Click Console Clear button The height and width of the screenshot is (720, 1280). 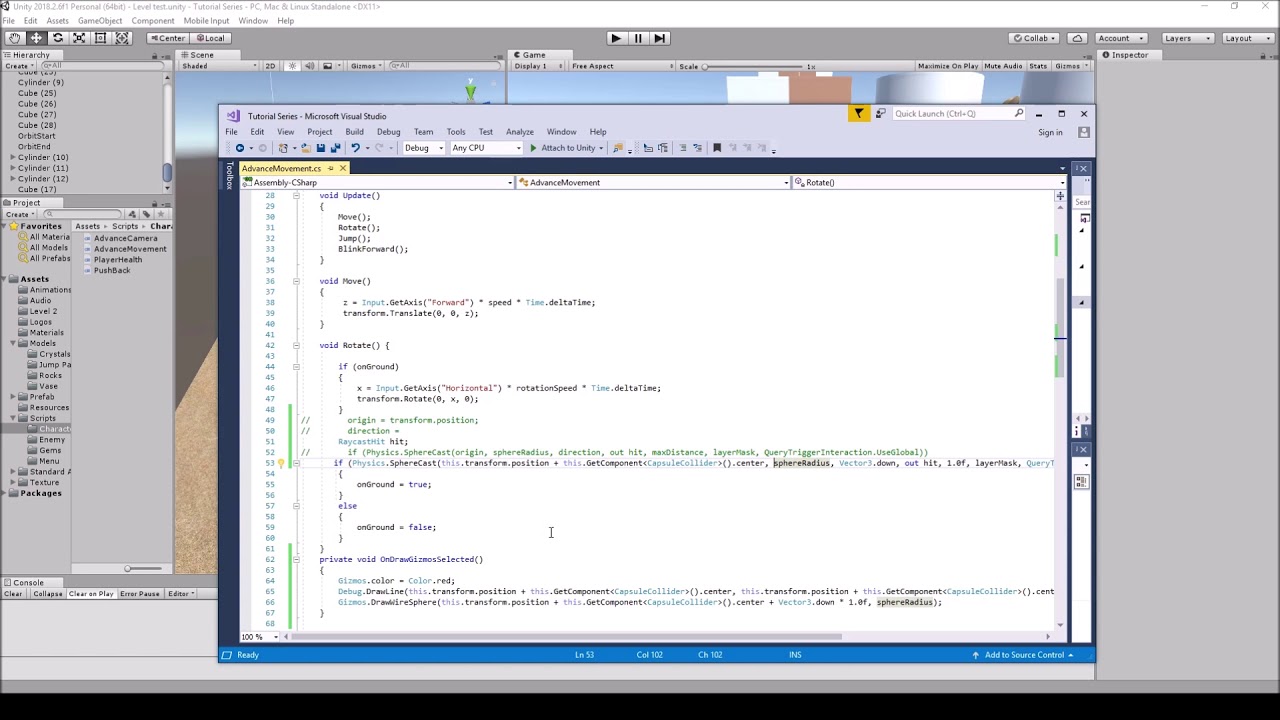[x=13, y=594]
